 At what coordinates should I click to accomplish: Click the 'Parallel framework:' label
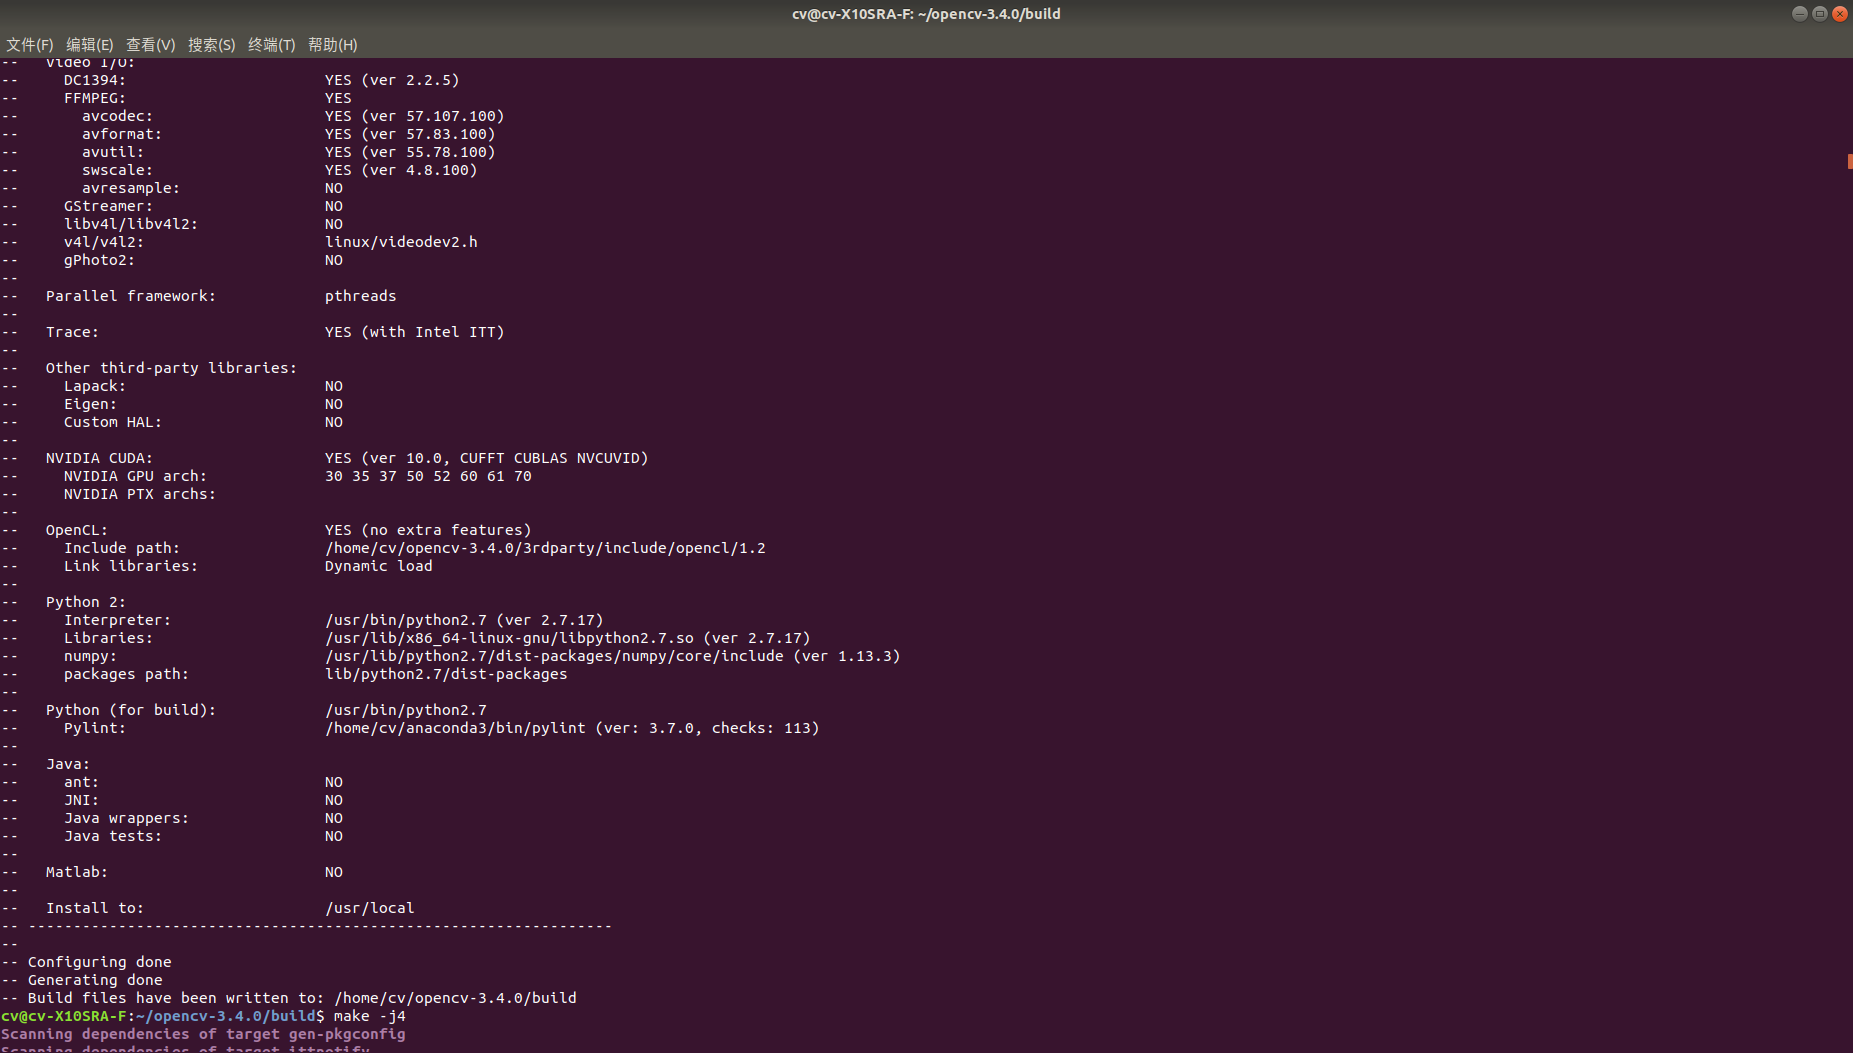pos(131,296)
